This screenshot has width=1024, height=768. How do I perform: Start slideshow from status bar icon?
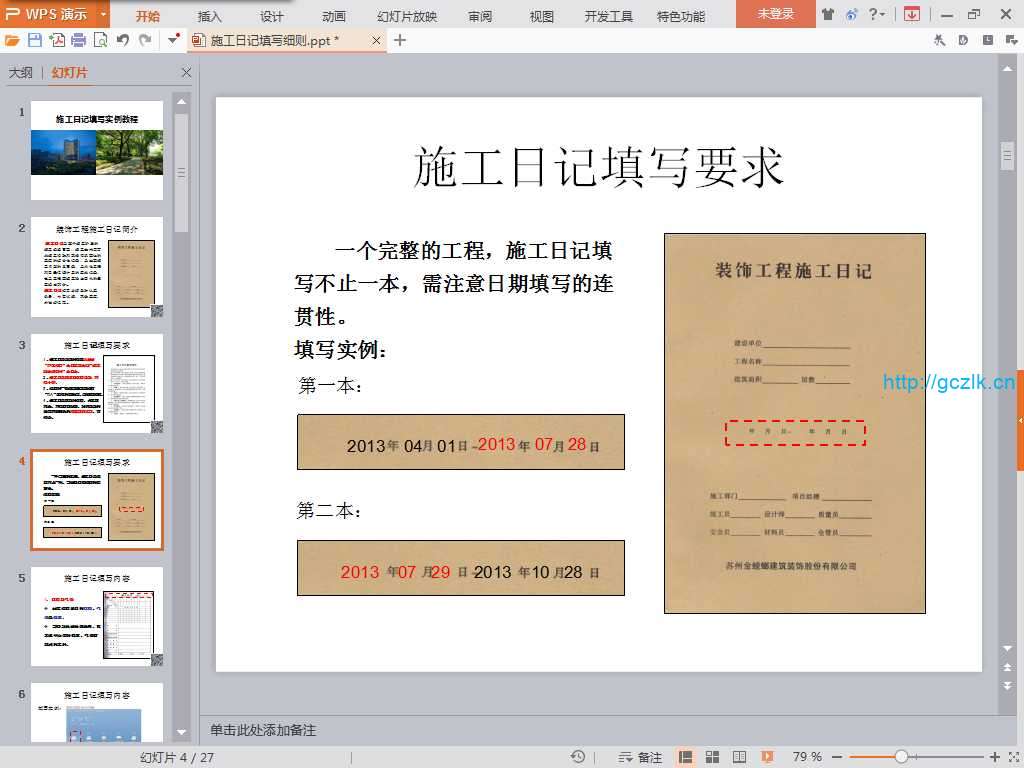point(767,757)
